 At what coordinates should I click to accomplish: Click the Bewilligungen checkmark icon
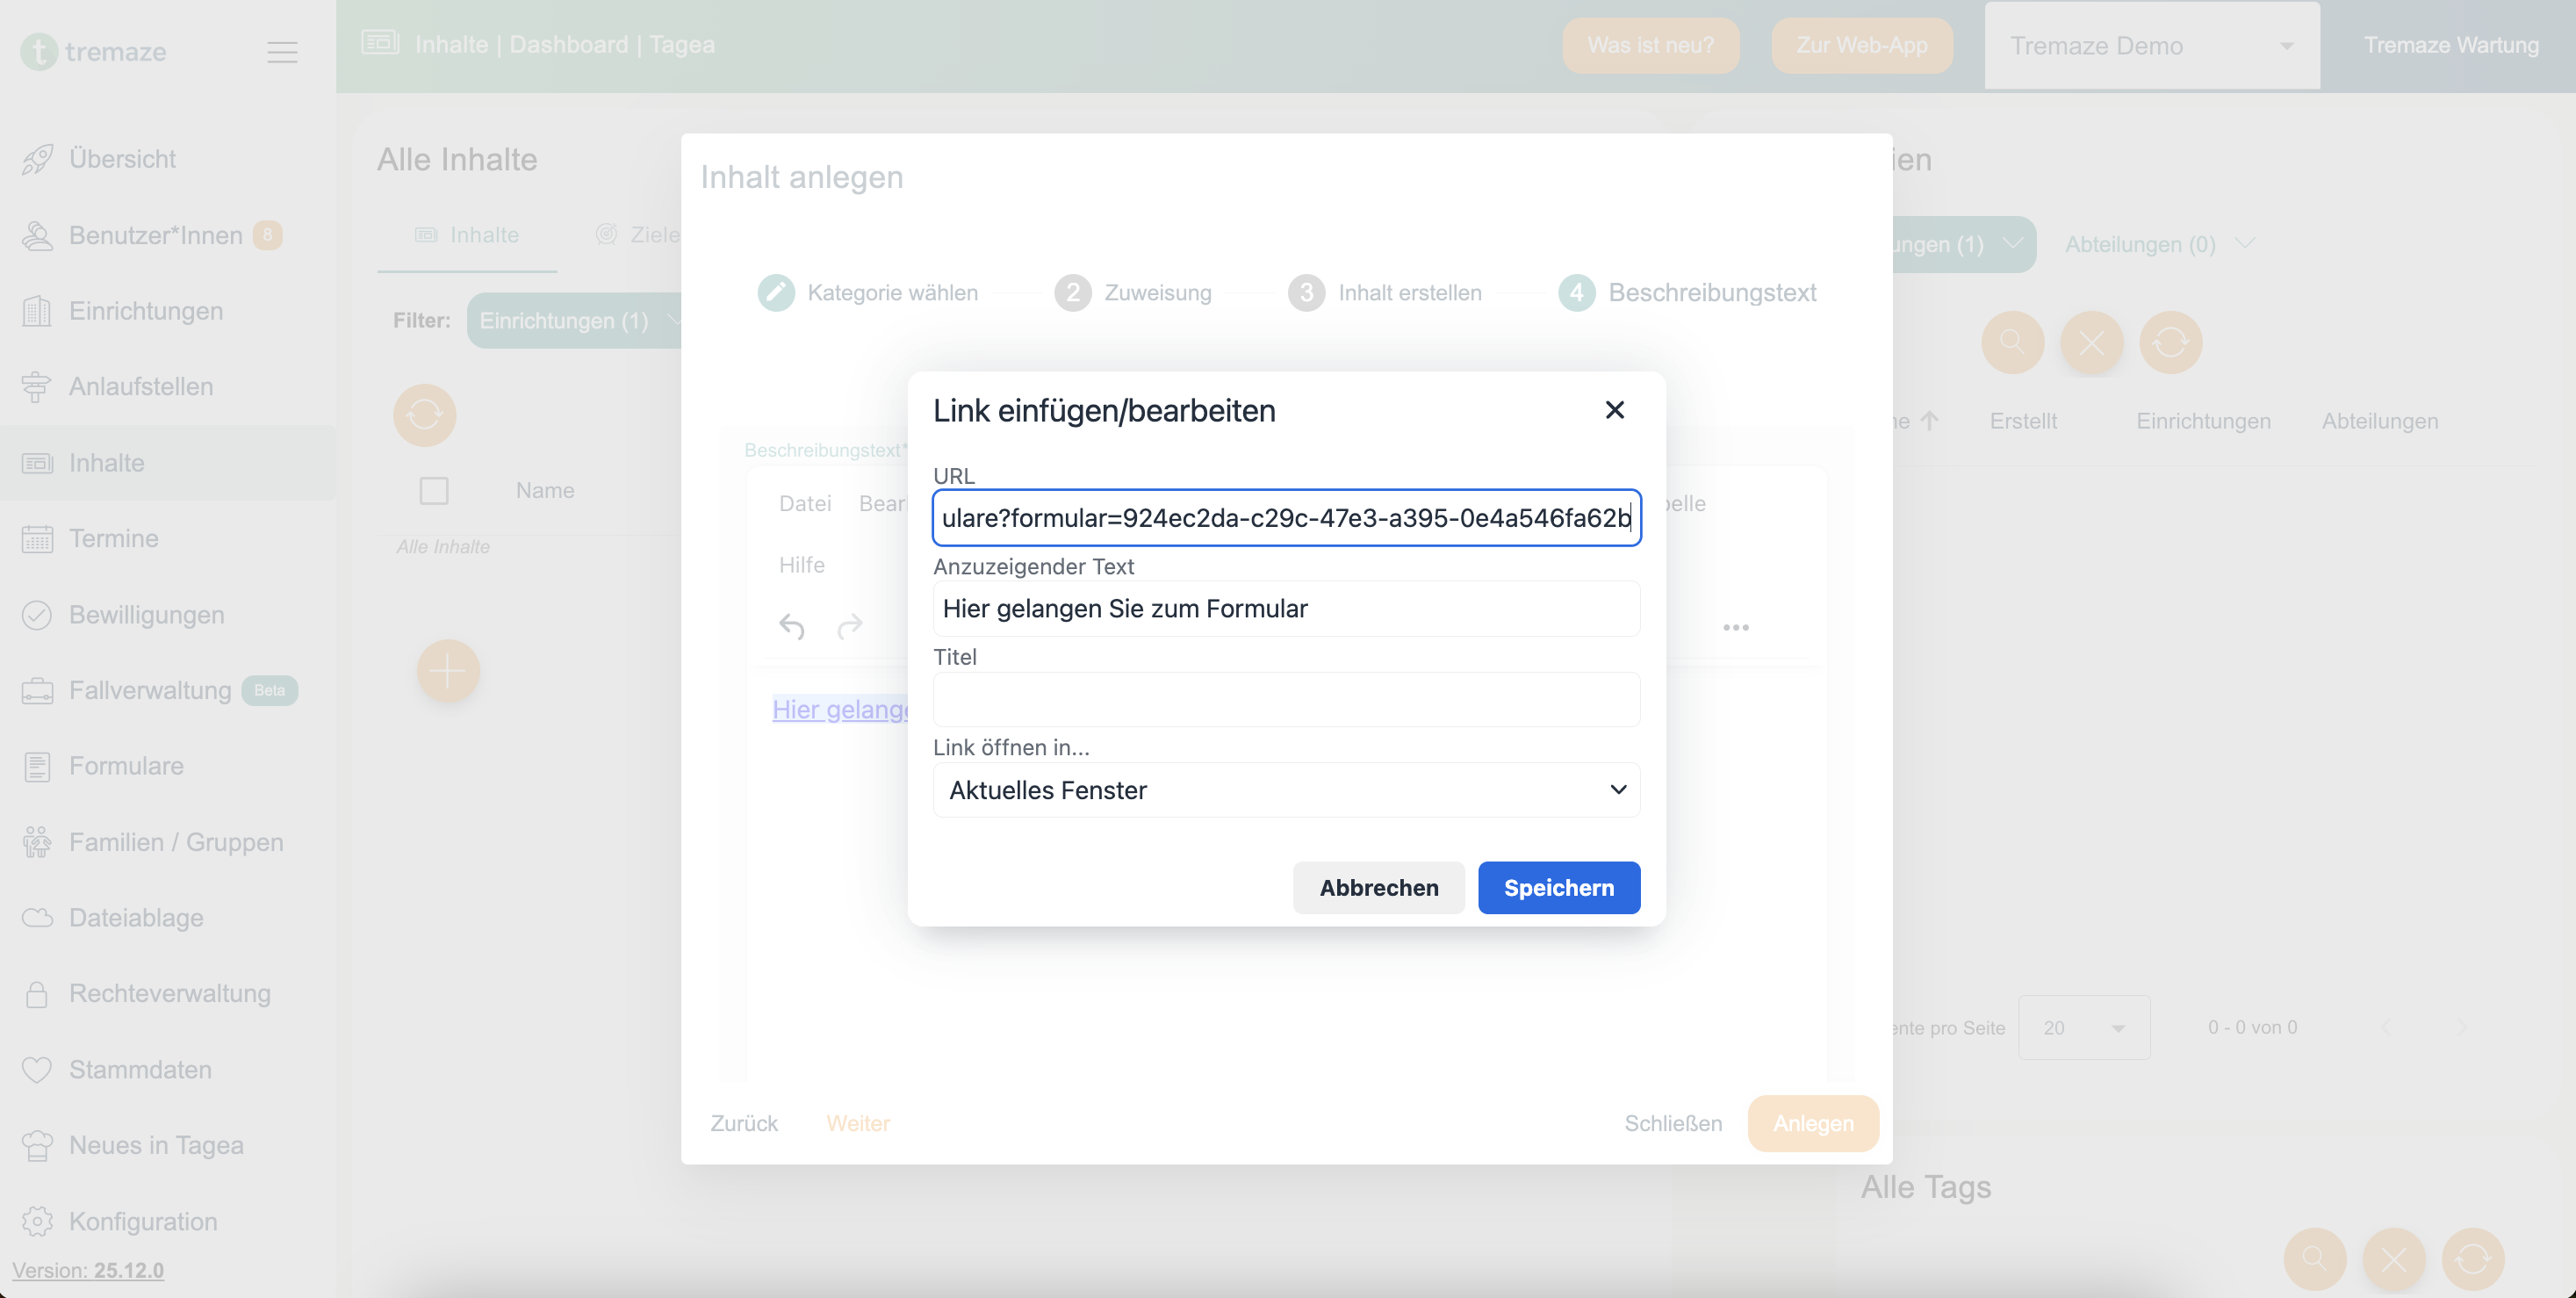click(x=37, y=614)
